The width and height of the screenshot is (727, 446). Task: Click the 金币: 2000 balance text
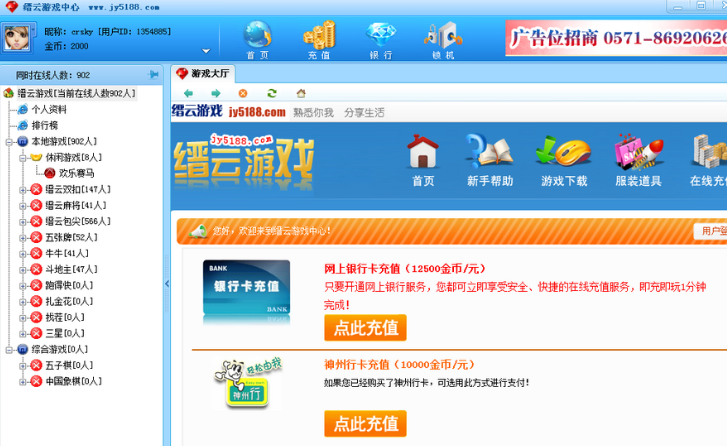tap(66, 46)
